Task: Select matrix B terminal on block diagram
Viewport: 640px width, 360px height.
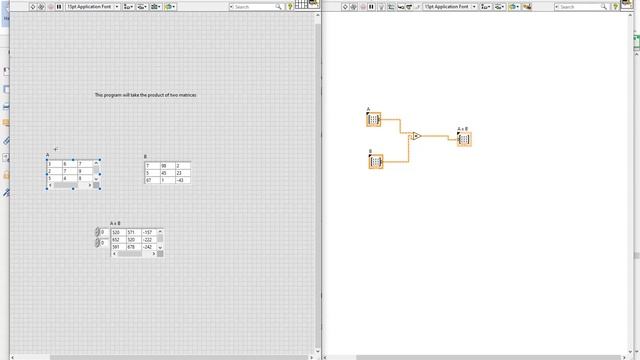Action: [x=376, y=162]
